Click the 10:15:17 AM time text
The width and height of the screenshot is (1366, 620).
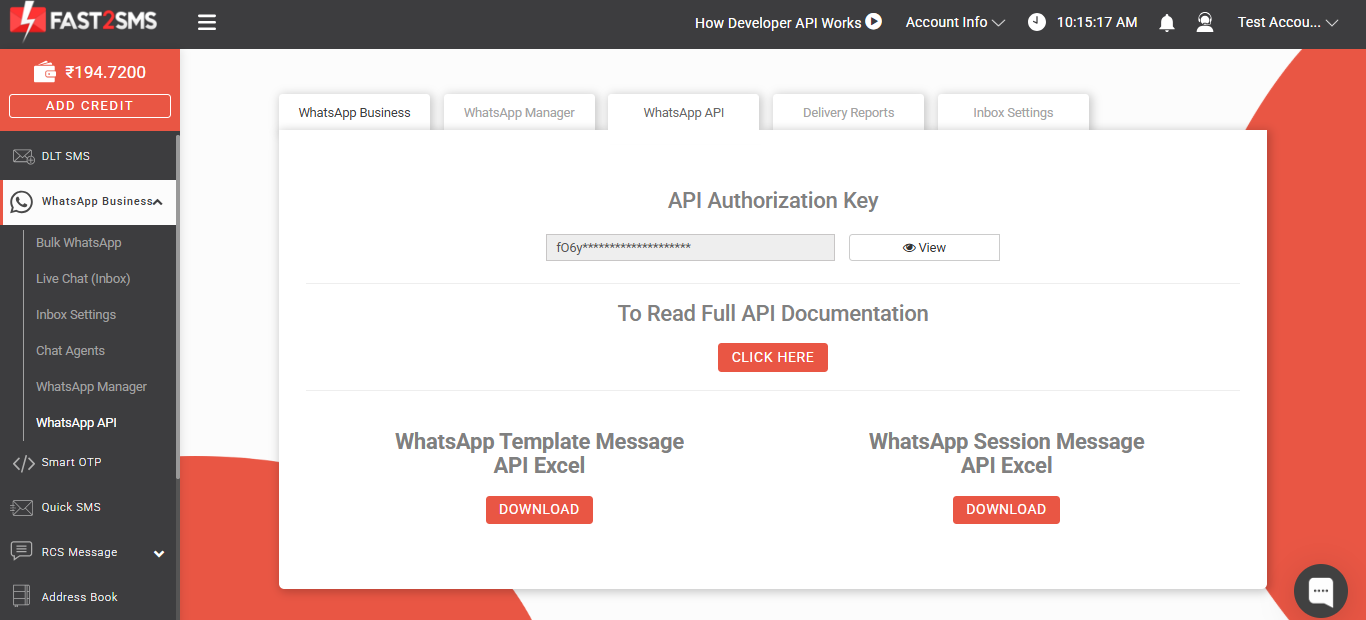tap(1097, 22)
